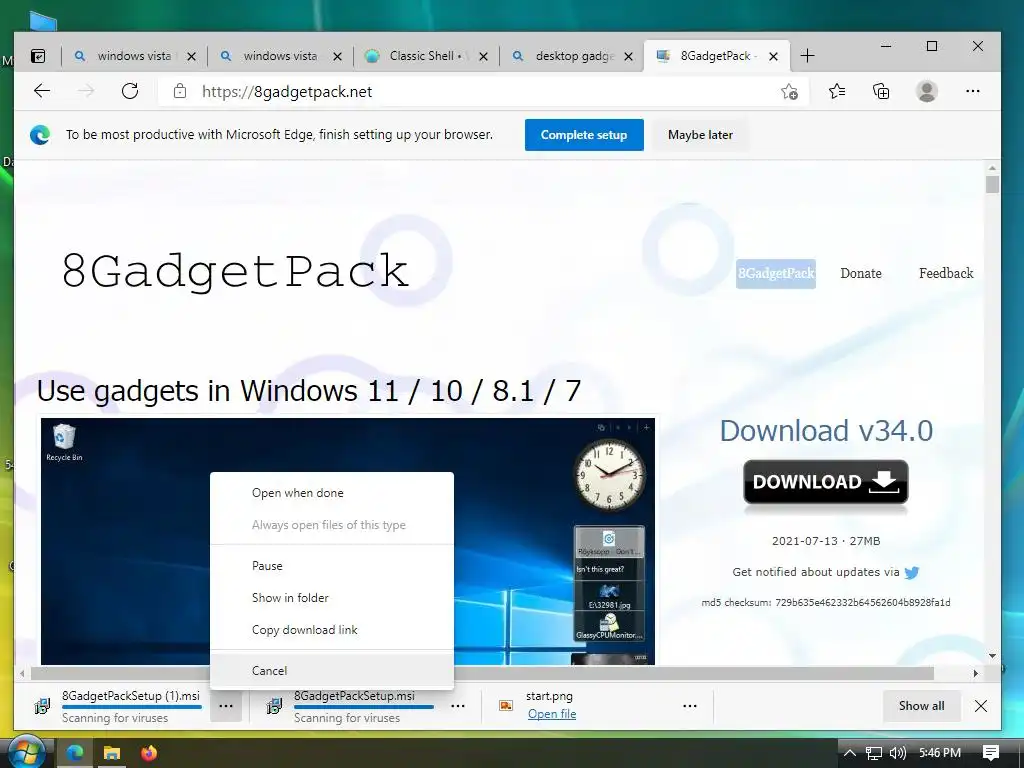Open a new tab with plus icon
The width and height of the screenshot is (1024, 768).
(x=807, y=56)
